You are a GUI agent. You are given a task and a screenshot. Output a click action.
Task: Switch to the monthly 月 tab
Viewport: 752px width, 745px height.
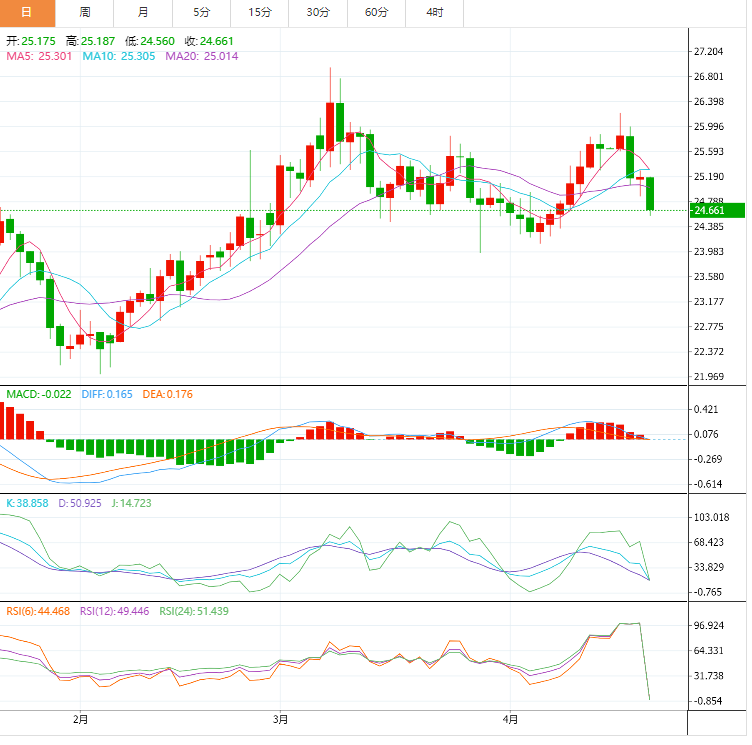coord(143,13)
